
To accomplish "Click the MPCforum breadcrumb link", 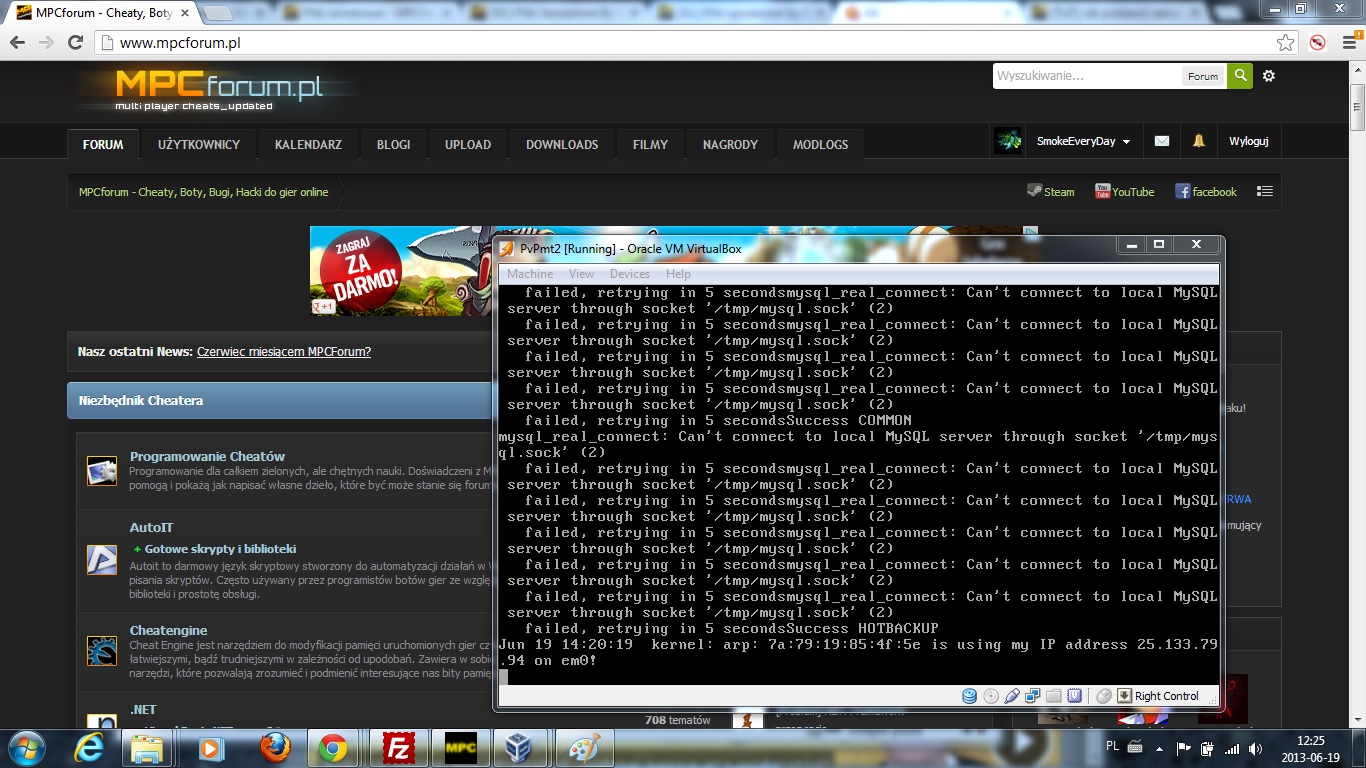I will coord(203,192).
